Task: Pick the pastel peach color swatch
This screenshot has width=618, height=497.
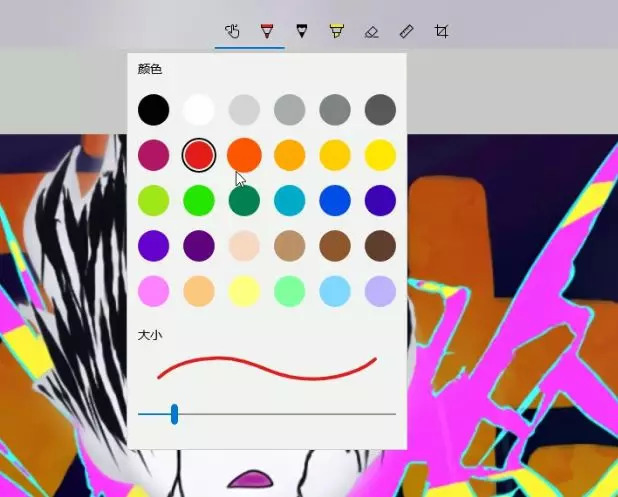Action: pyautogui.click(x=199, y=291)
